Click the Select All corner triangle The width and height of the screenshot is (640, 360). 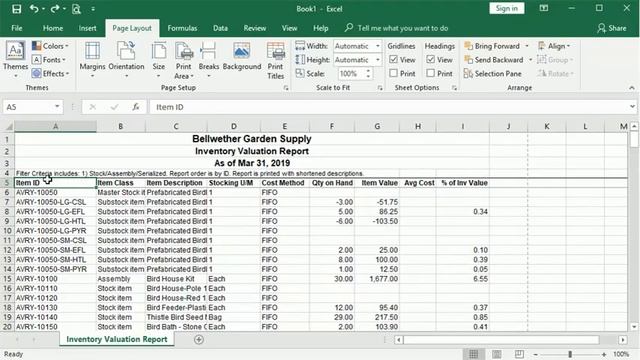click(x=8, y=127)
